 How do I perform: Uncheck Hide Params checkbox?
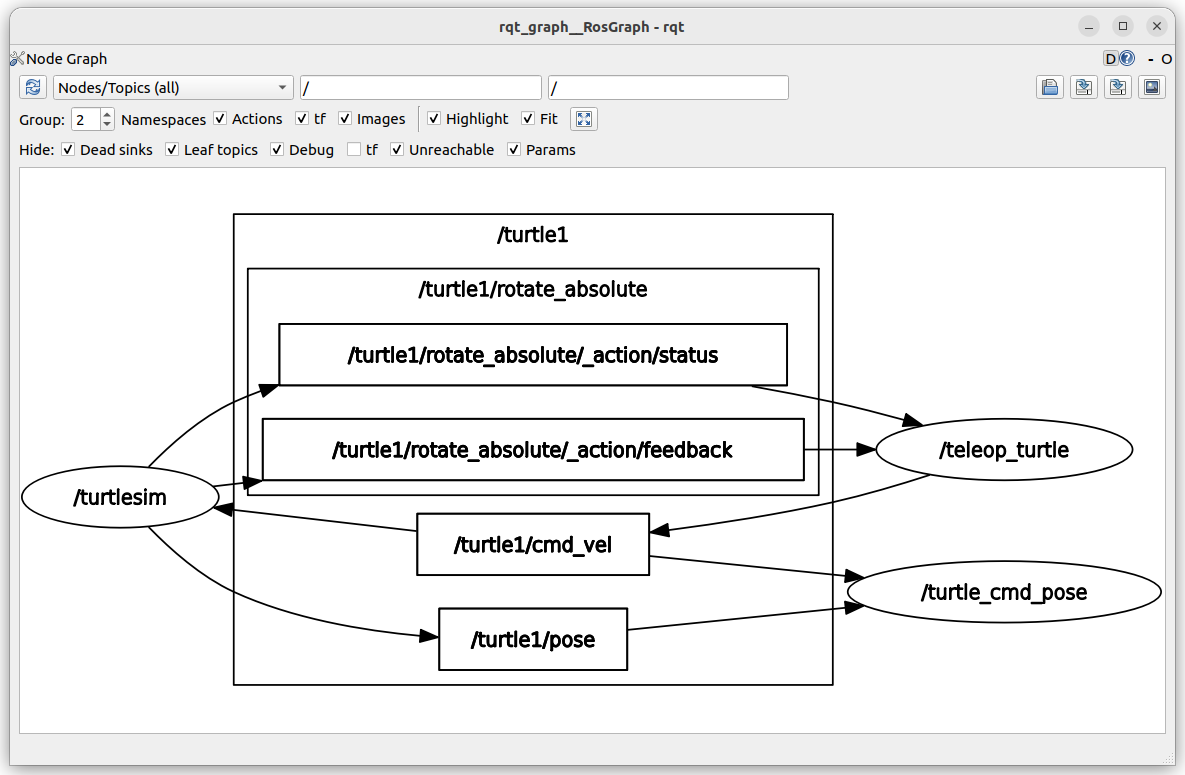(x=514, y=150)
